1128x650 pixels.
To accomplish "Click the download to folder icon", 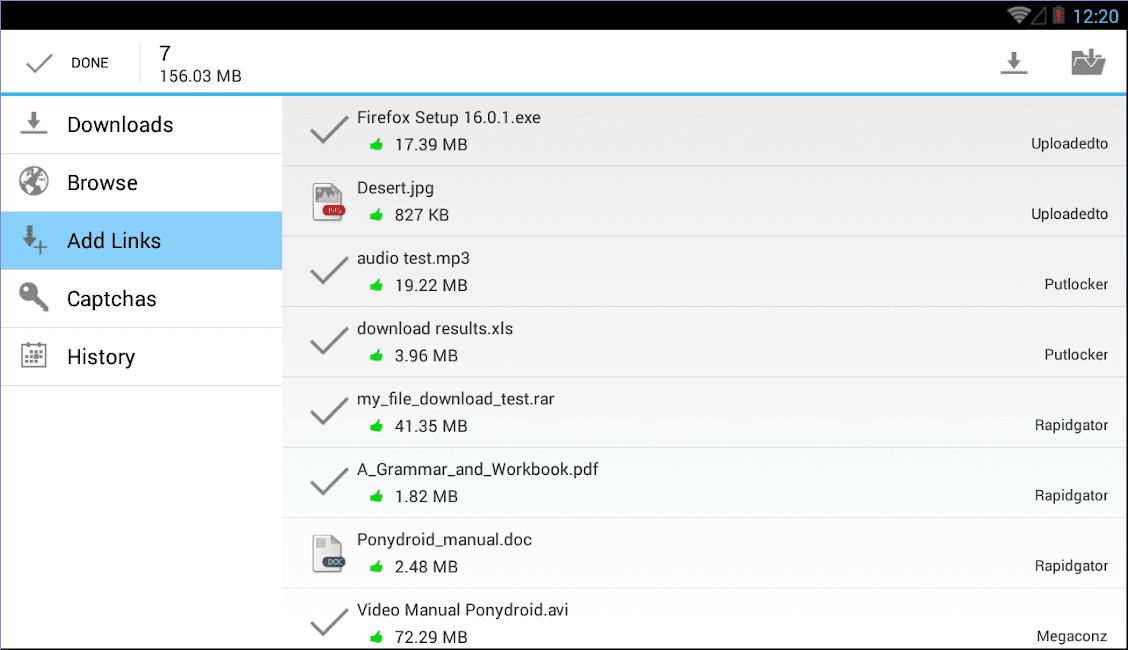I will pos(1088,63).
